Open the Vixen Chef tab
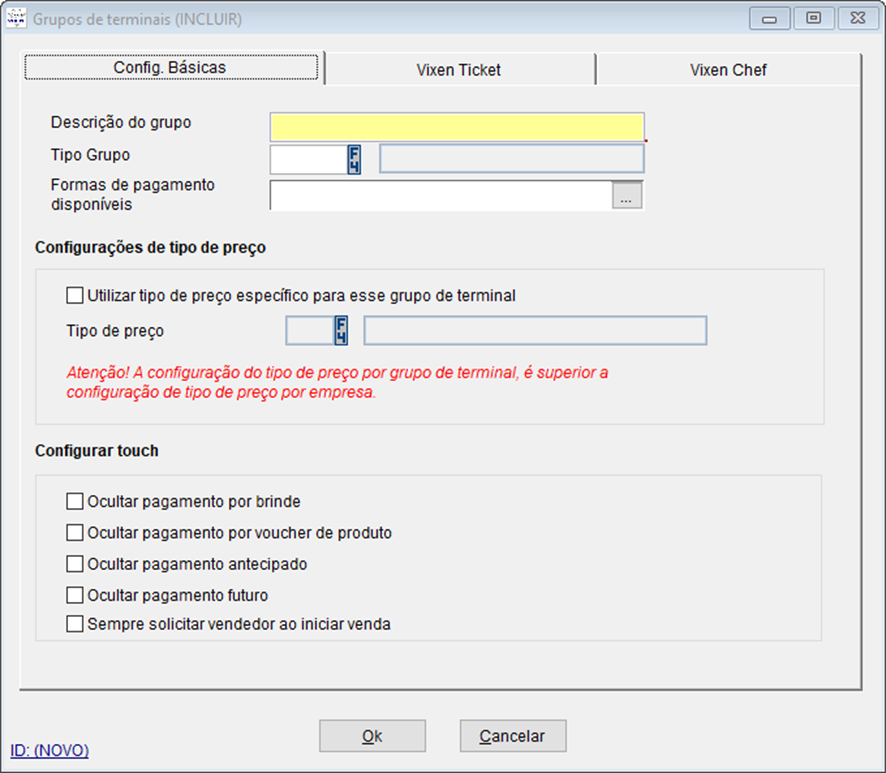The image size is (886, 773). 728,70
